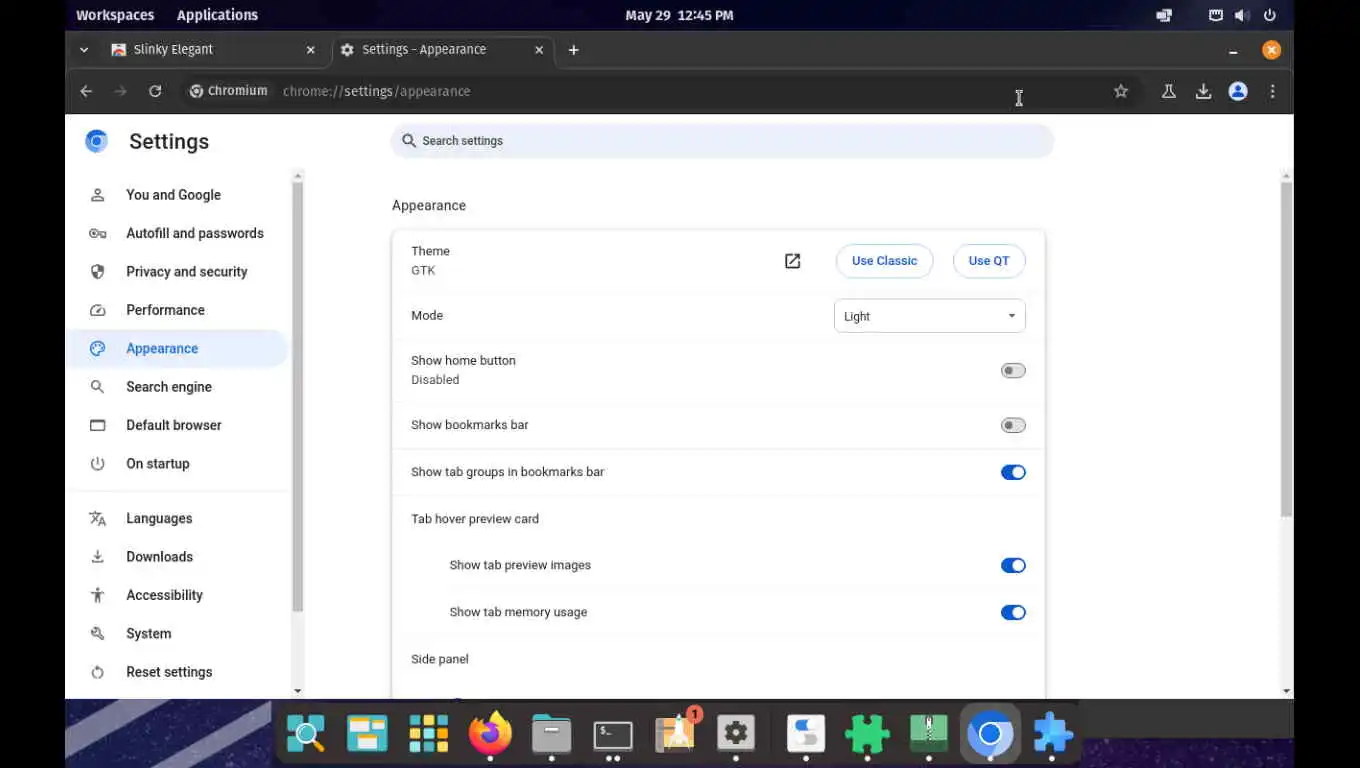Image resolution: width=1360 pixels, height=768 pixels.
Task: Open the tab search dropdown arrow
Action: pyautogui.click(x=84, y=50)
